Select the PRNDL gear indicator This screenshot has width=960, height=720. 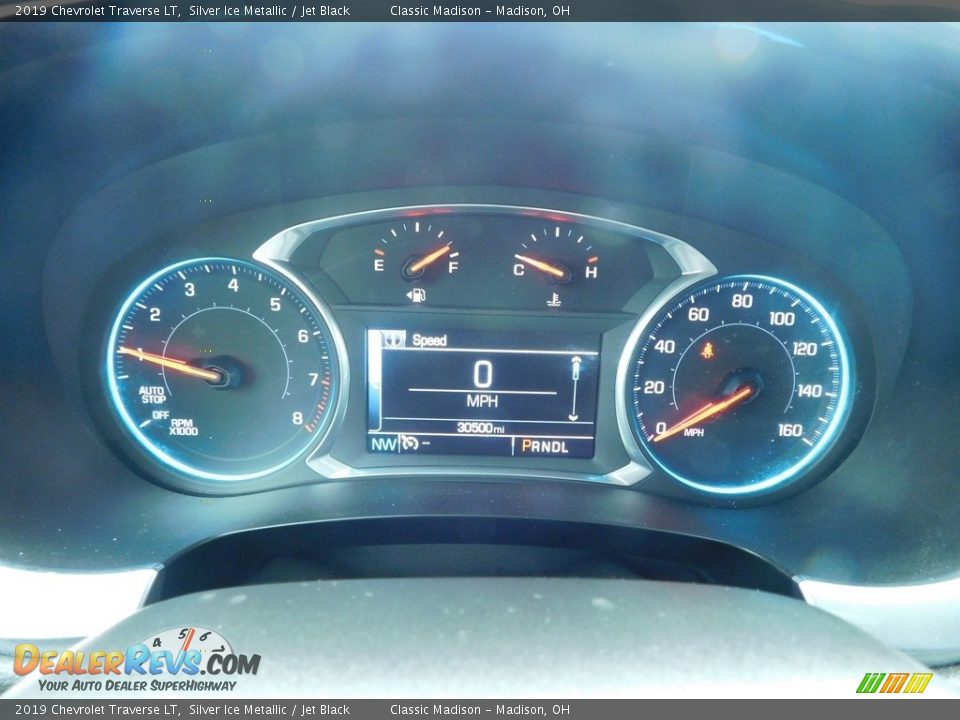pyautogui.click(x=545, y=446)
